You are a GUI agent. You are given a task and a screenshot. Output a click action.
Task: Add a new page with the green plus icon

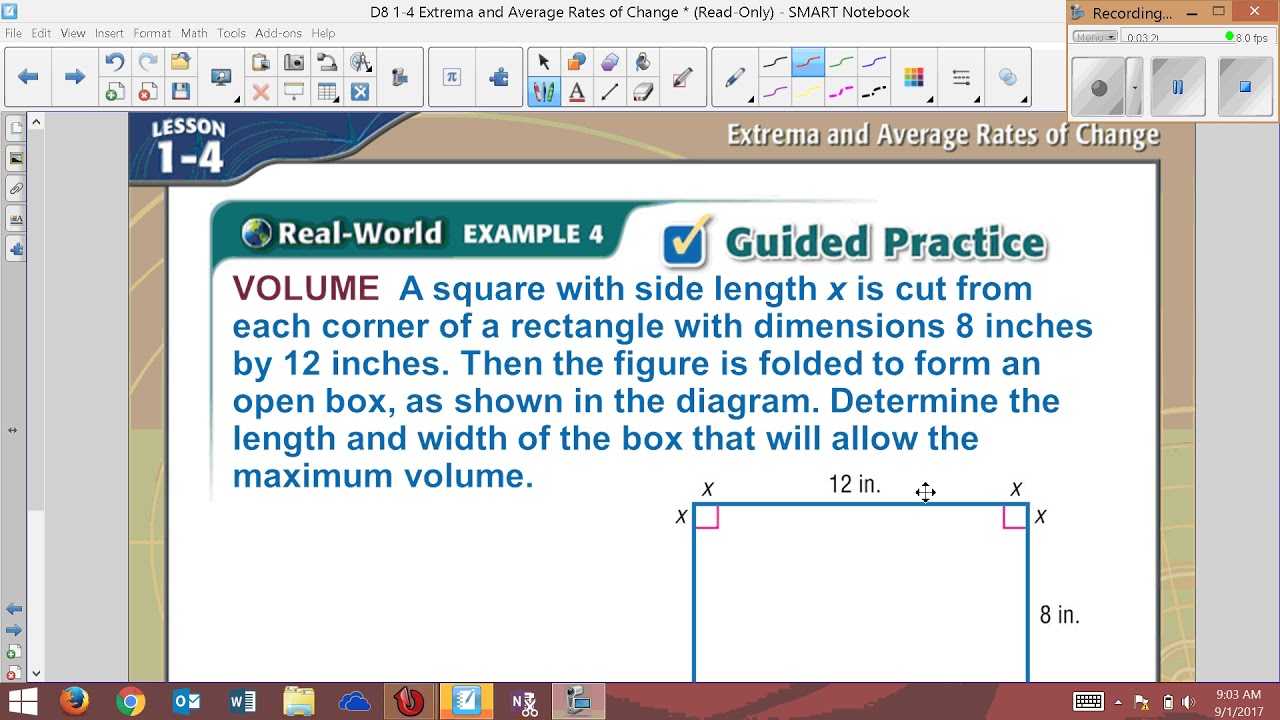(x=114, y=92)
